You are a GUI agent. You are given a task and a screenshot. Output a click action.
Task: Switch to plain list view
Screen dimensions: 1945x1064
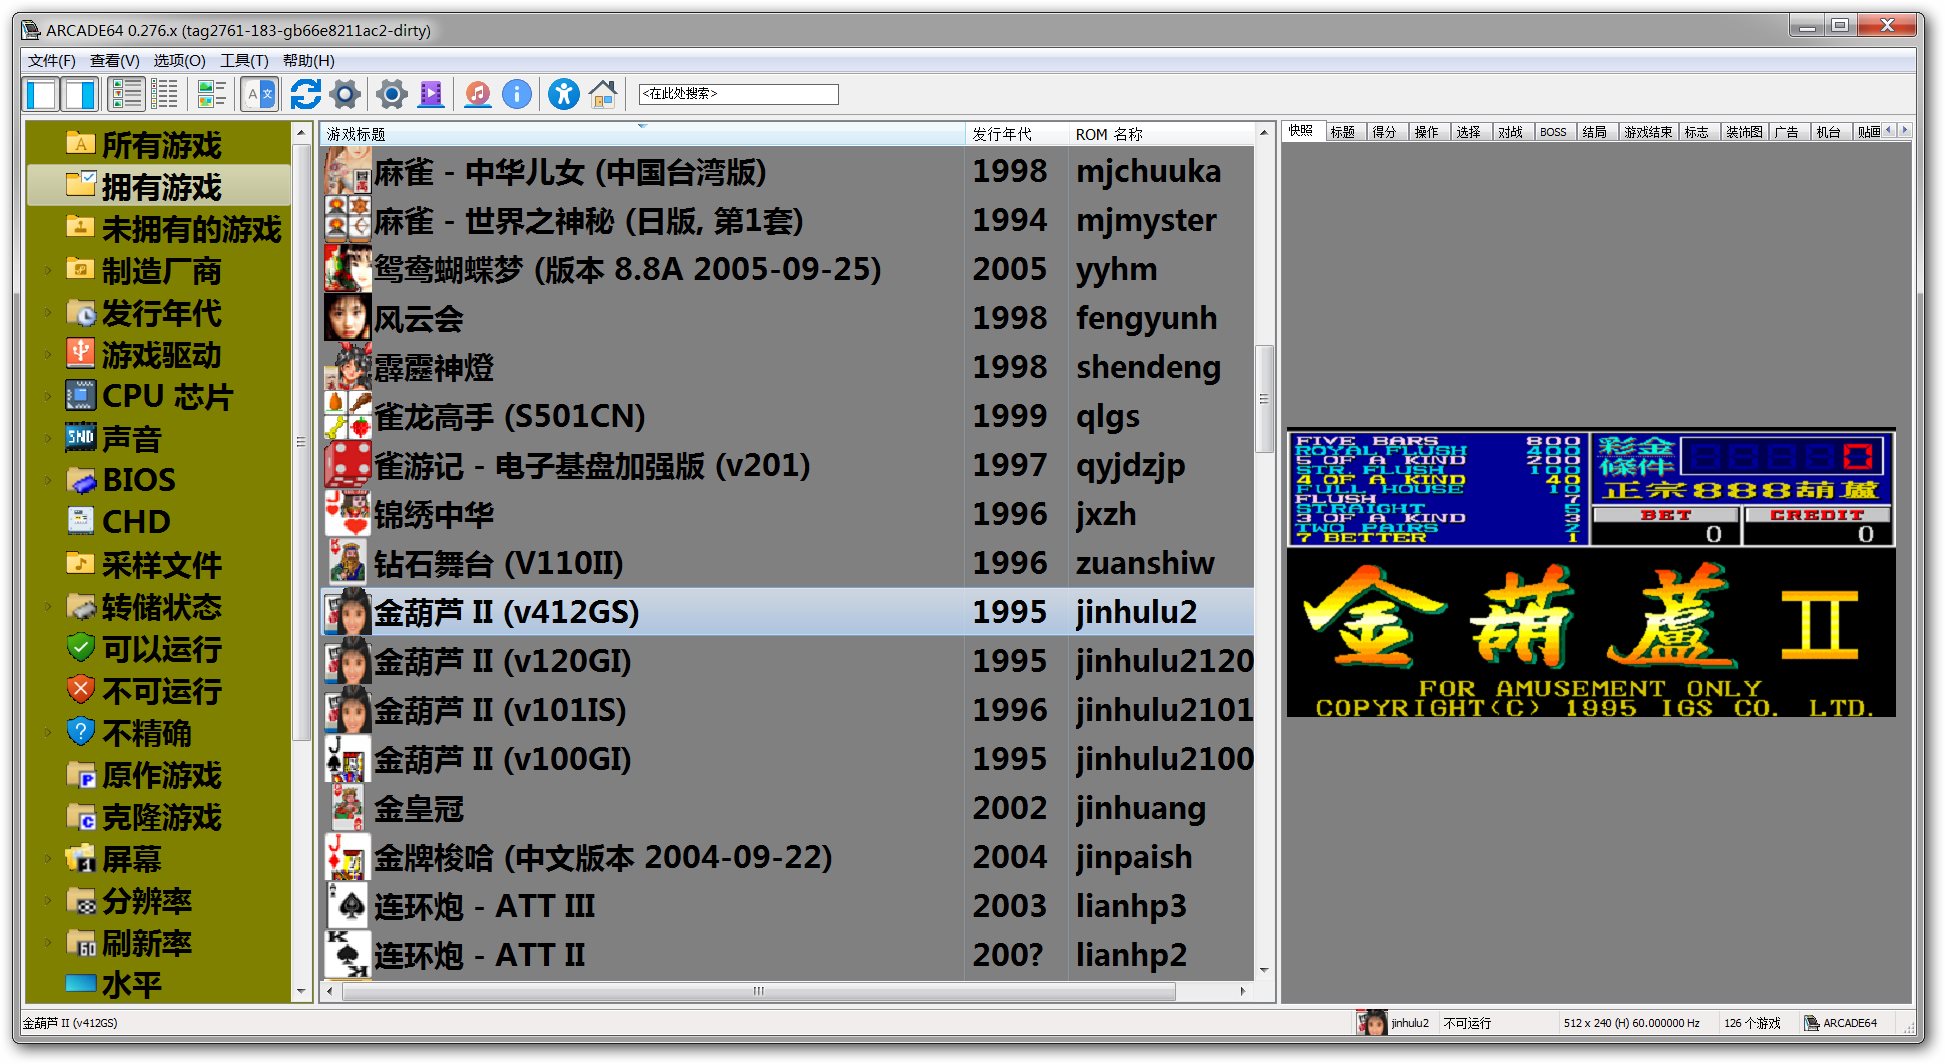165,95
